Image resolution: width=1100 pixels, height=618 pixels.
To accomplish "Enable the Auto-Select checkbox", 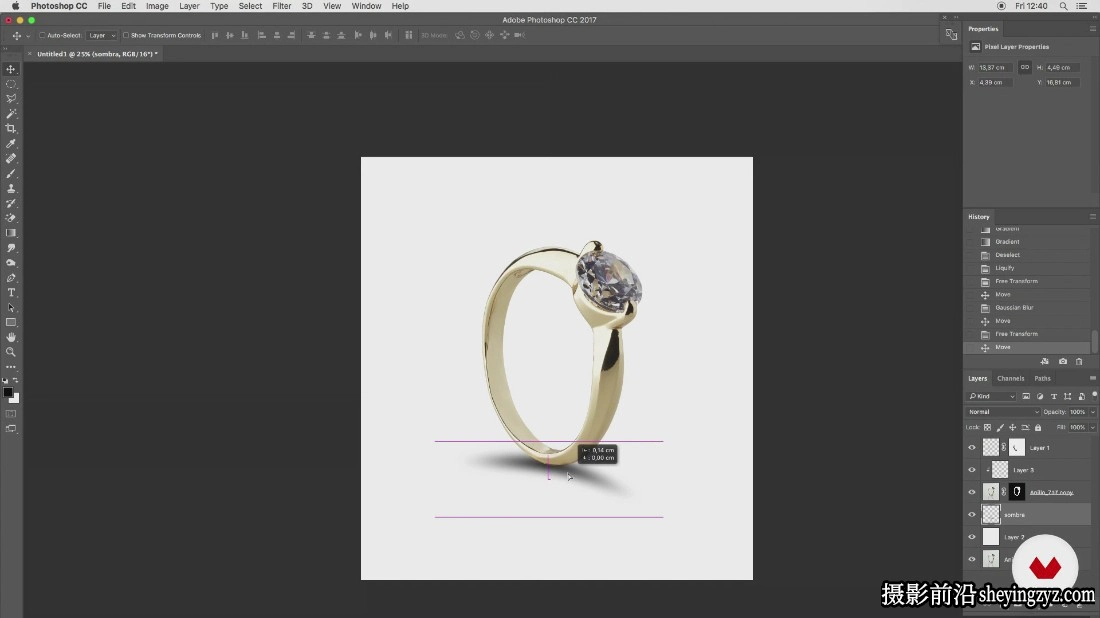I will tap(42, 35).
